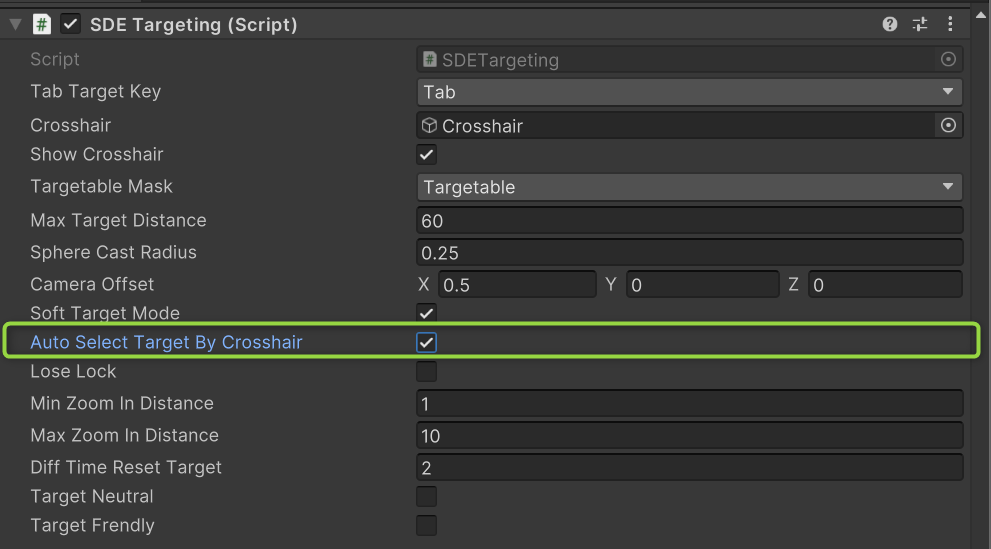This screenshot has width=991, height=549.
Task: Enable the Target Neutral checkbox
Action: (427, 497)
